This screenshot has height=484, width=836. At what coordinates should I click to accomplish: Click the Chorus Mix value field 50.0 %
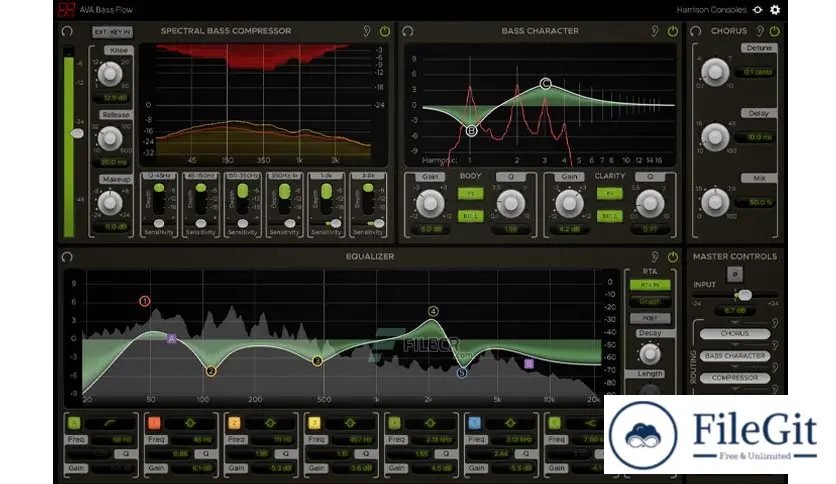pyautogui.click(x=755, y=203)
